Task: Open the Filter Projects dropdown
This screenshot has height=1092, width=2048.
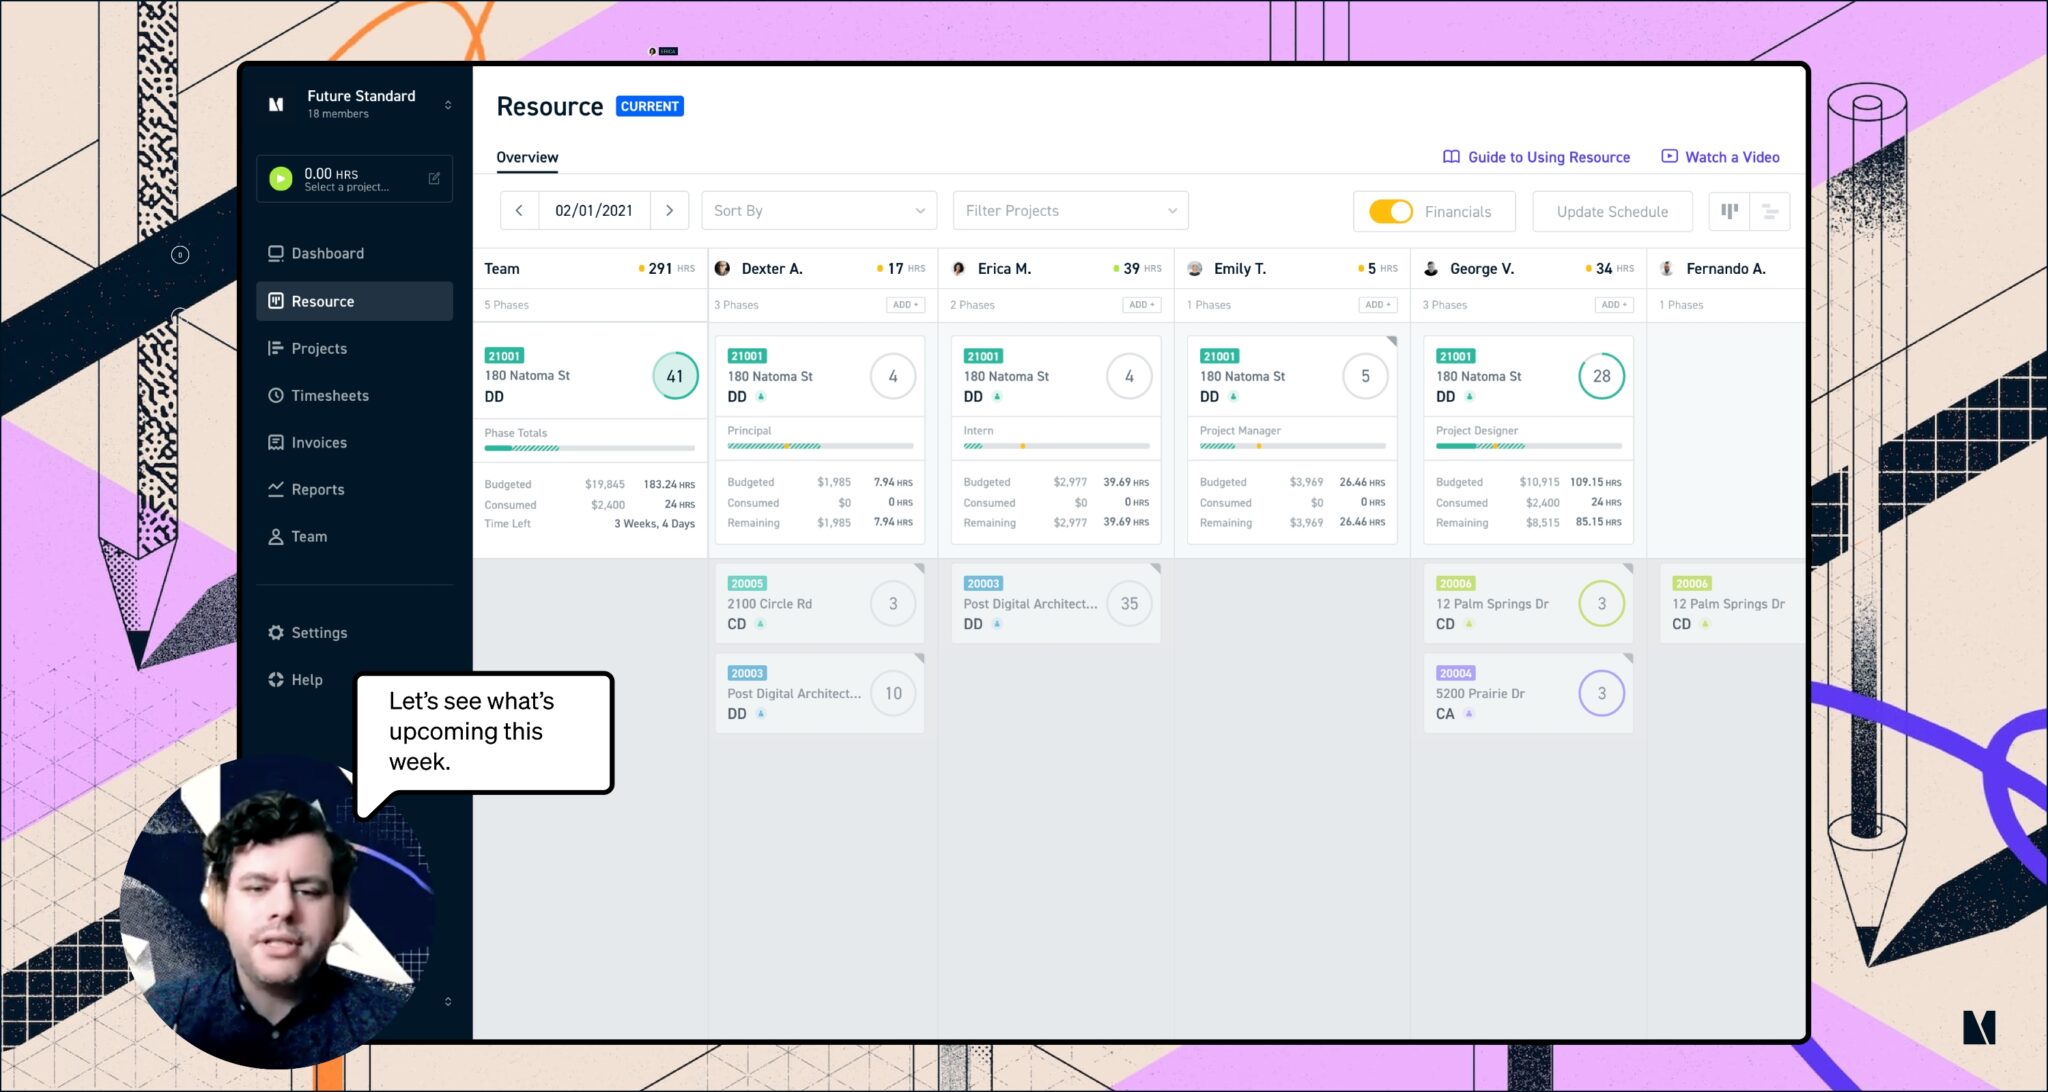Action: pos(1070,211)
